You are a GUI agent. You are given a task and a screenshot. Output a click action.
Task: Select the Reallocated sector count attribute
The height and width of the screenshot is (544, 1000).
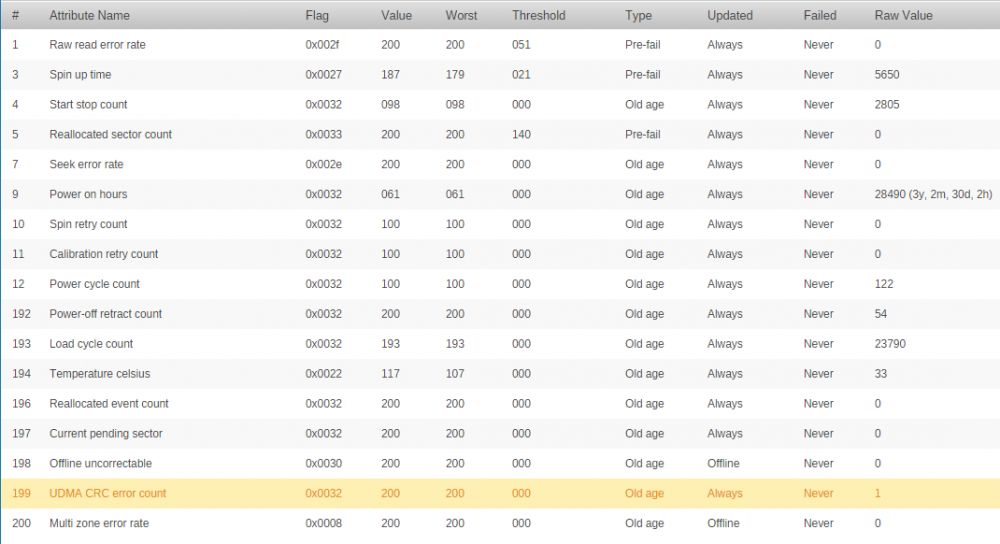coord(110,135)
